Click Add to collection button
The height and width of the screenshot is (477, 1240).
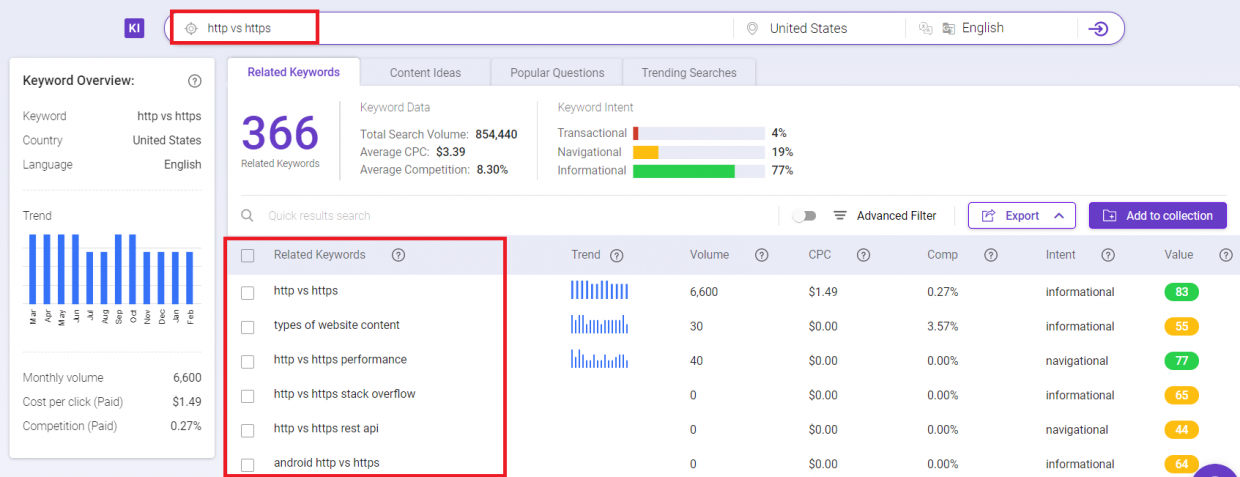tap(1157, 215)
